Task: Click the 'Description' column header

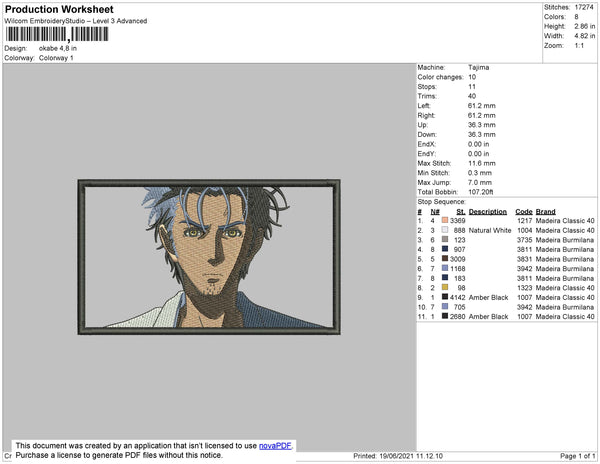Action: [x=488, y=212]
